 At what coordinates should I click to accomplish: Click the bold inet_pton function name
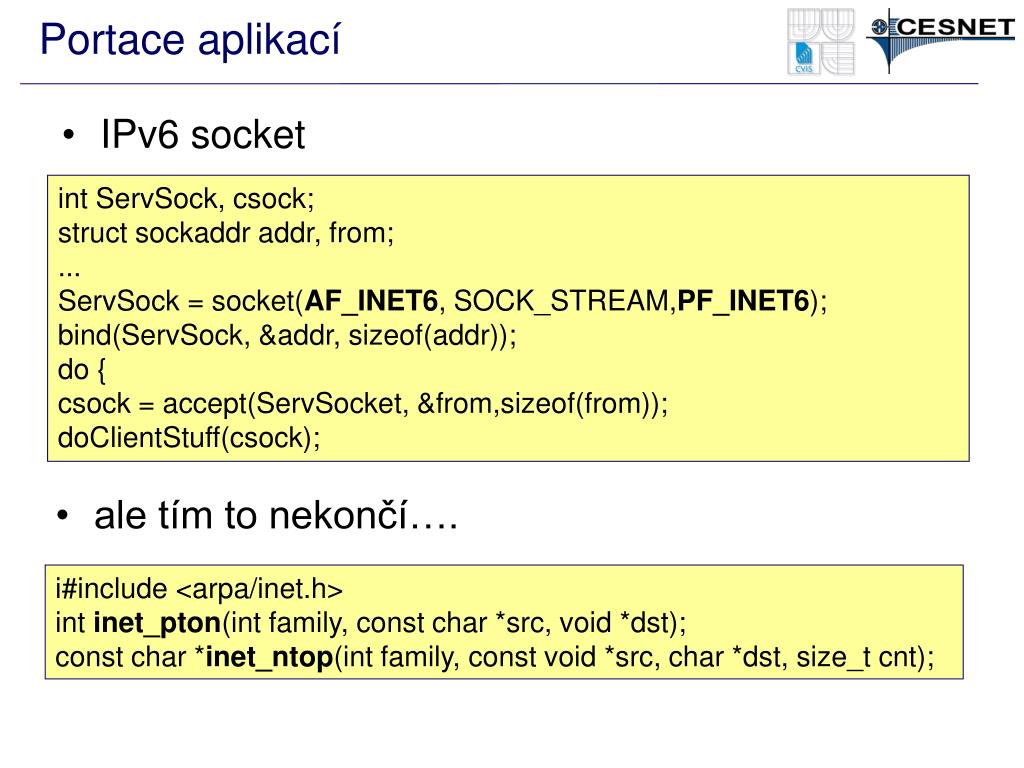[157, 623]
